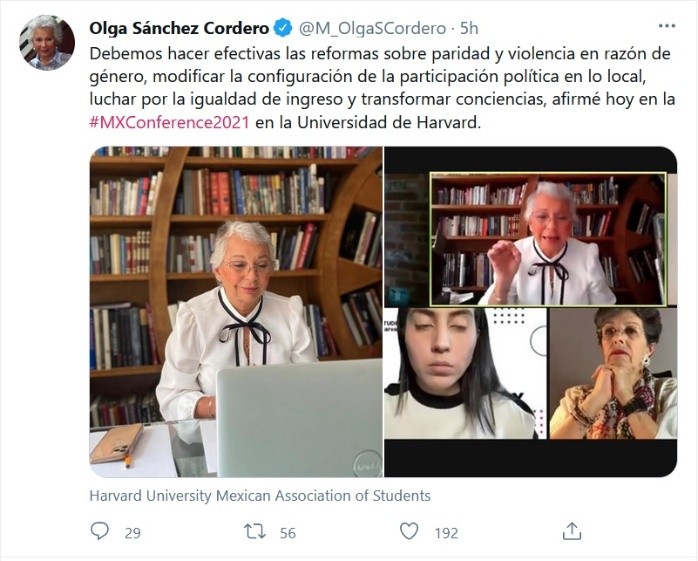The image size is (698, 561).
Task: Open Olga Sánchez Cordero display name
Action: (179, 28)
